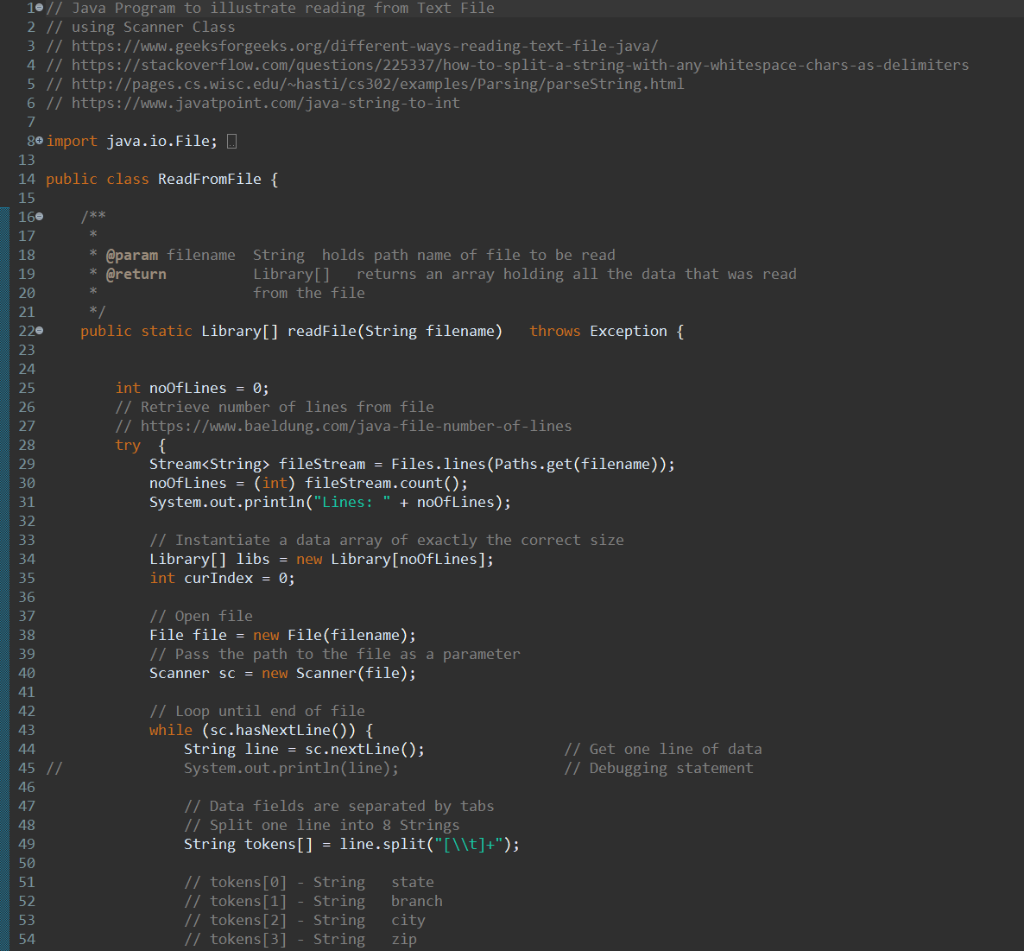Click line number 29 in the gutter
Viewport: 1024px width, 951px height.
click(26, 463)
